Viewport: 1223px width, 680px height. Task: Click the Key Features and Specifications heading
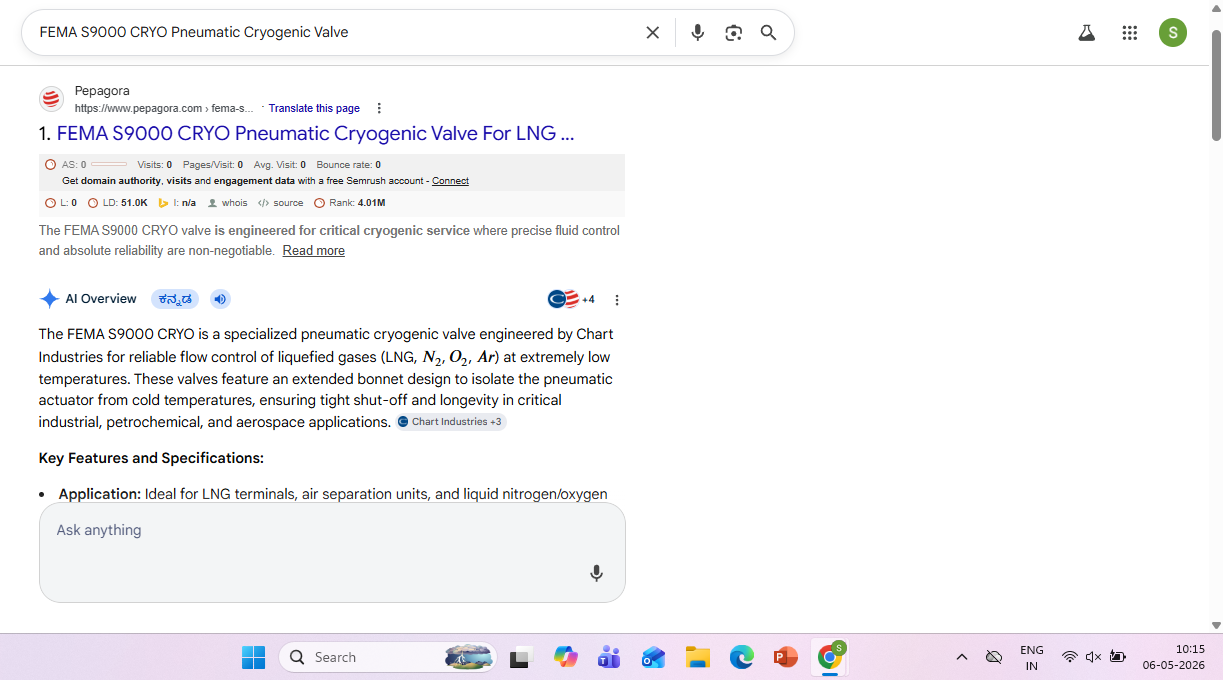click(x=151, y=458)
